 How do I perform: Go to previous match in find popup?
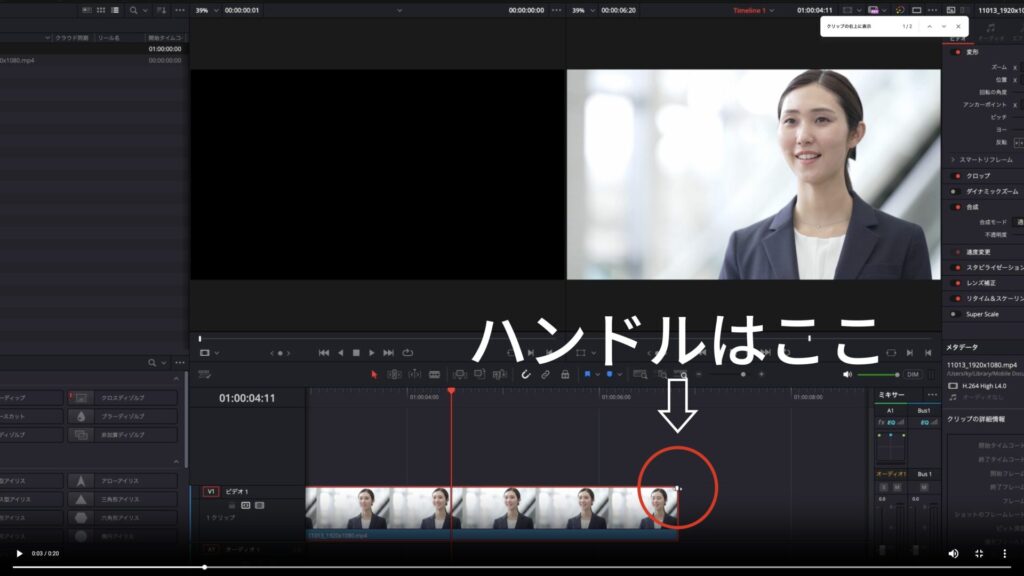[929, 27]
